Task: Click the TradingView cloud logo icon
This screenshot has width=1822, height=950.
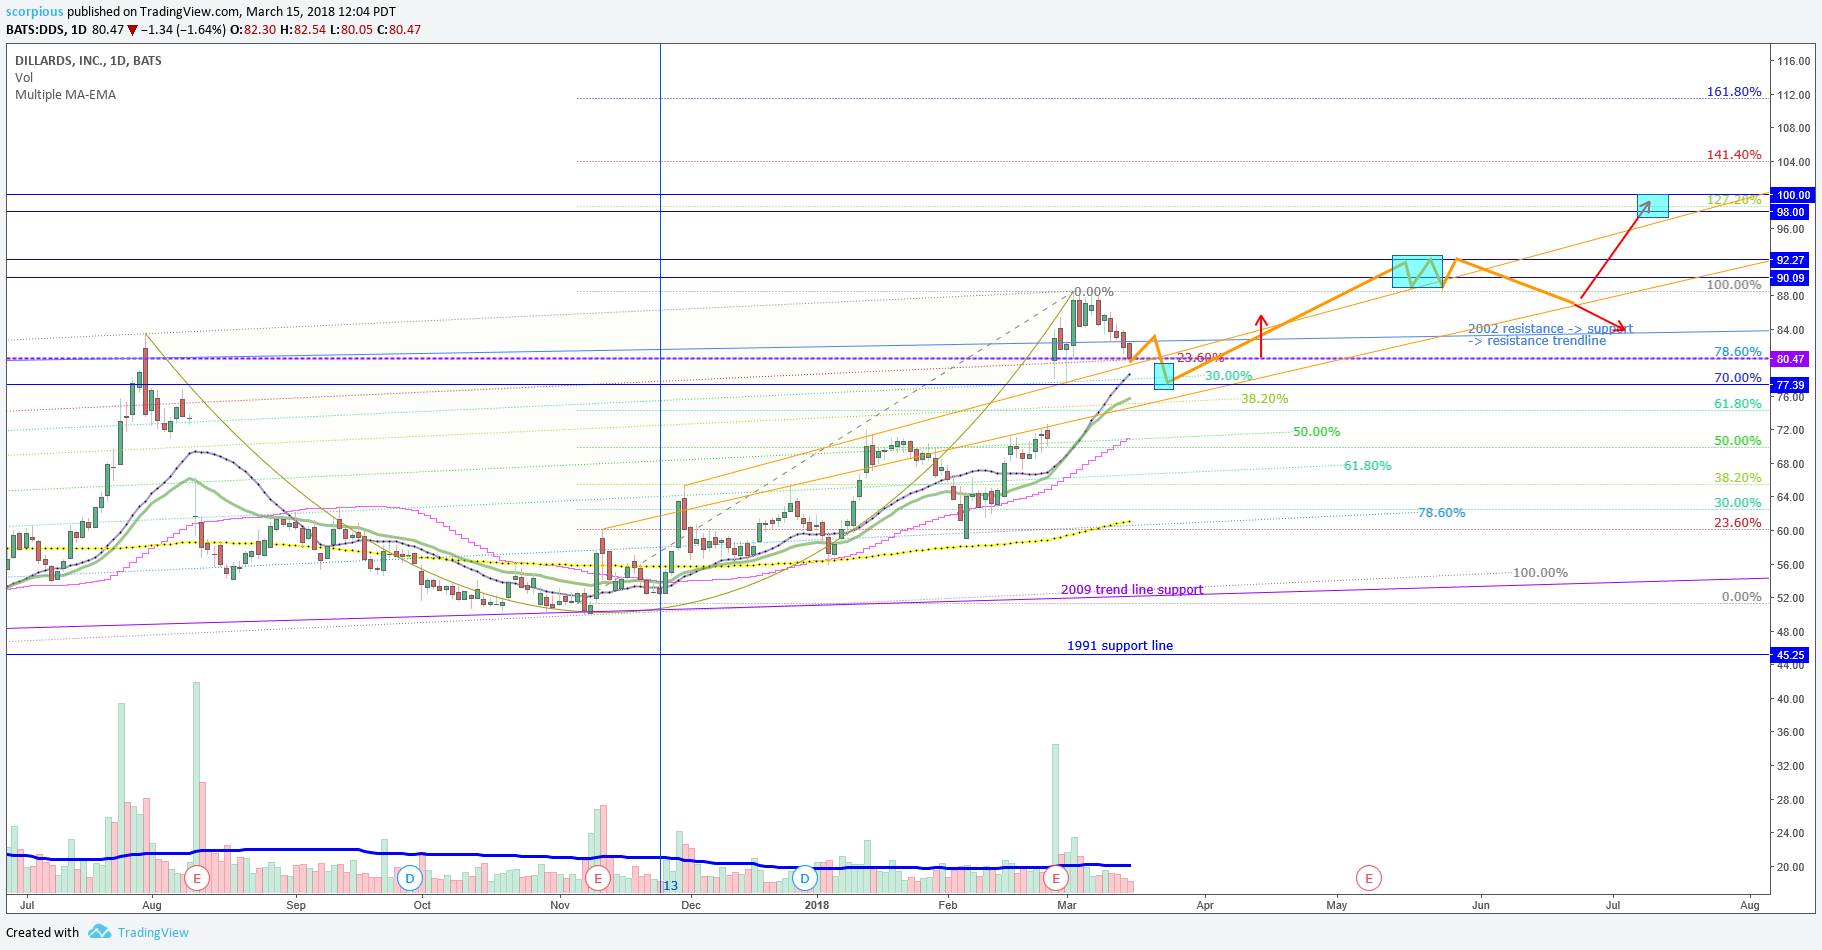Action: pos(99,931)
